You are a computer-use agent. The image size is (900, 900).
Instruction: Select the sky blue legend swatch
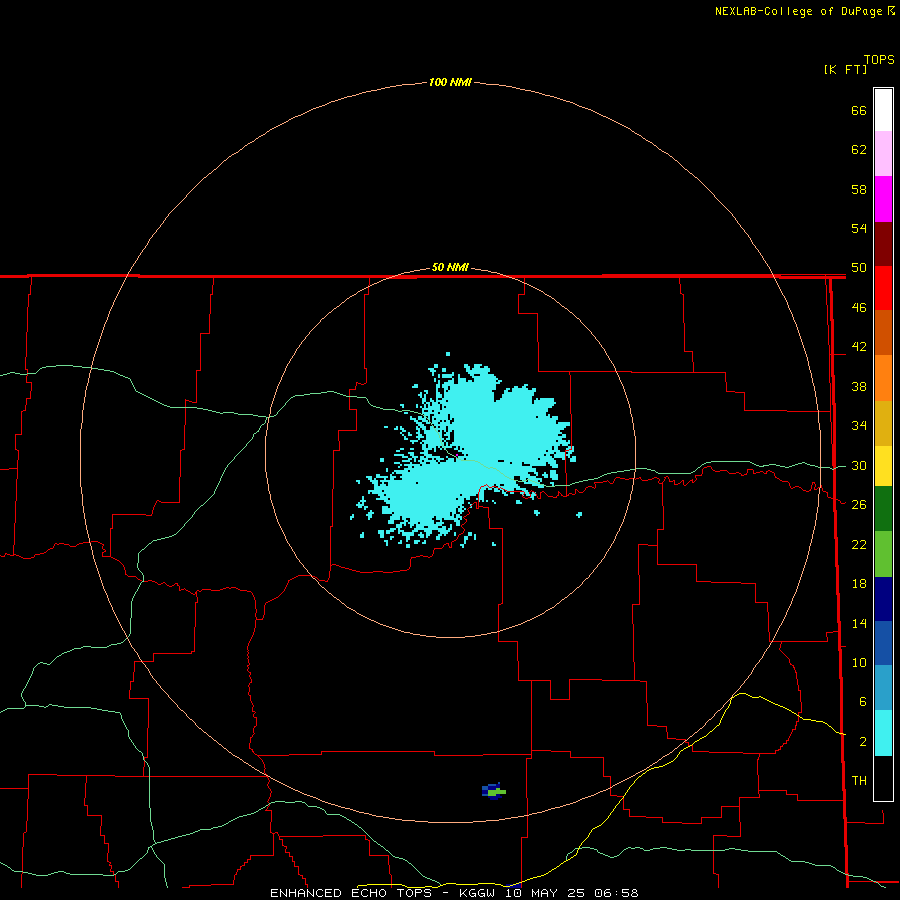pyautogui.click(x=883, y=688)
